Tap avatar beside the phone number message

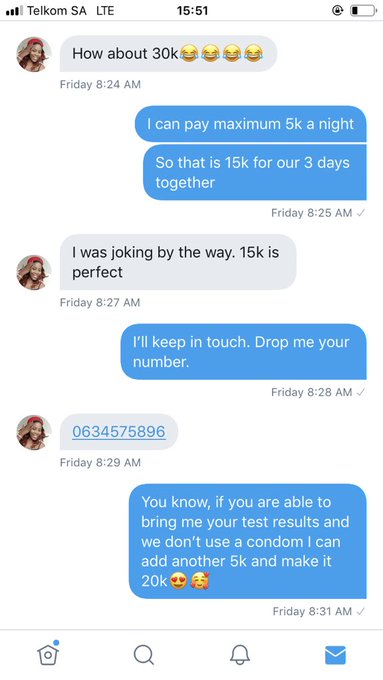[x=34, y=432]
